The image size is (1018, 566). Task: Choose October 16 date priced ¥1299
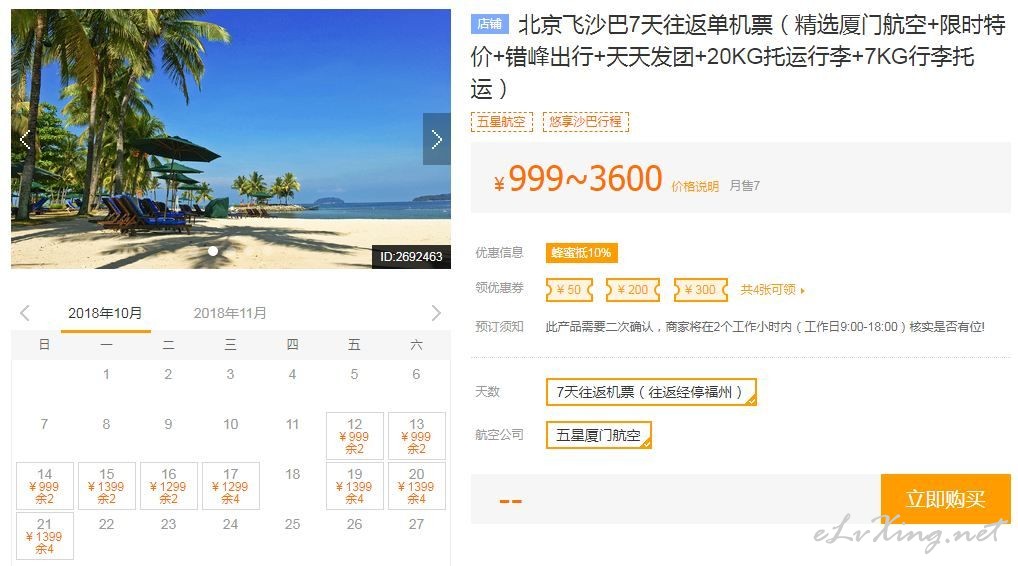coord(169,486)
